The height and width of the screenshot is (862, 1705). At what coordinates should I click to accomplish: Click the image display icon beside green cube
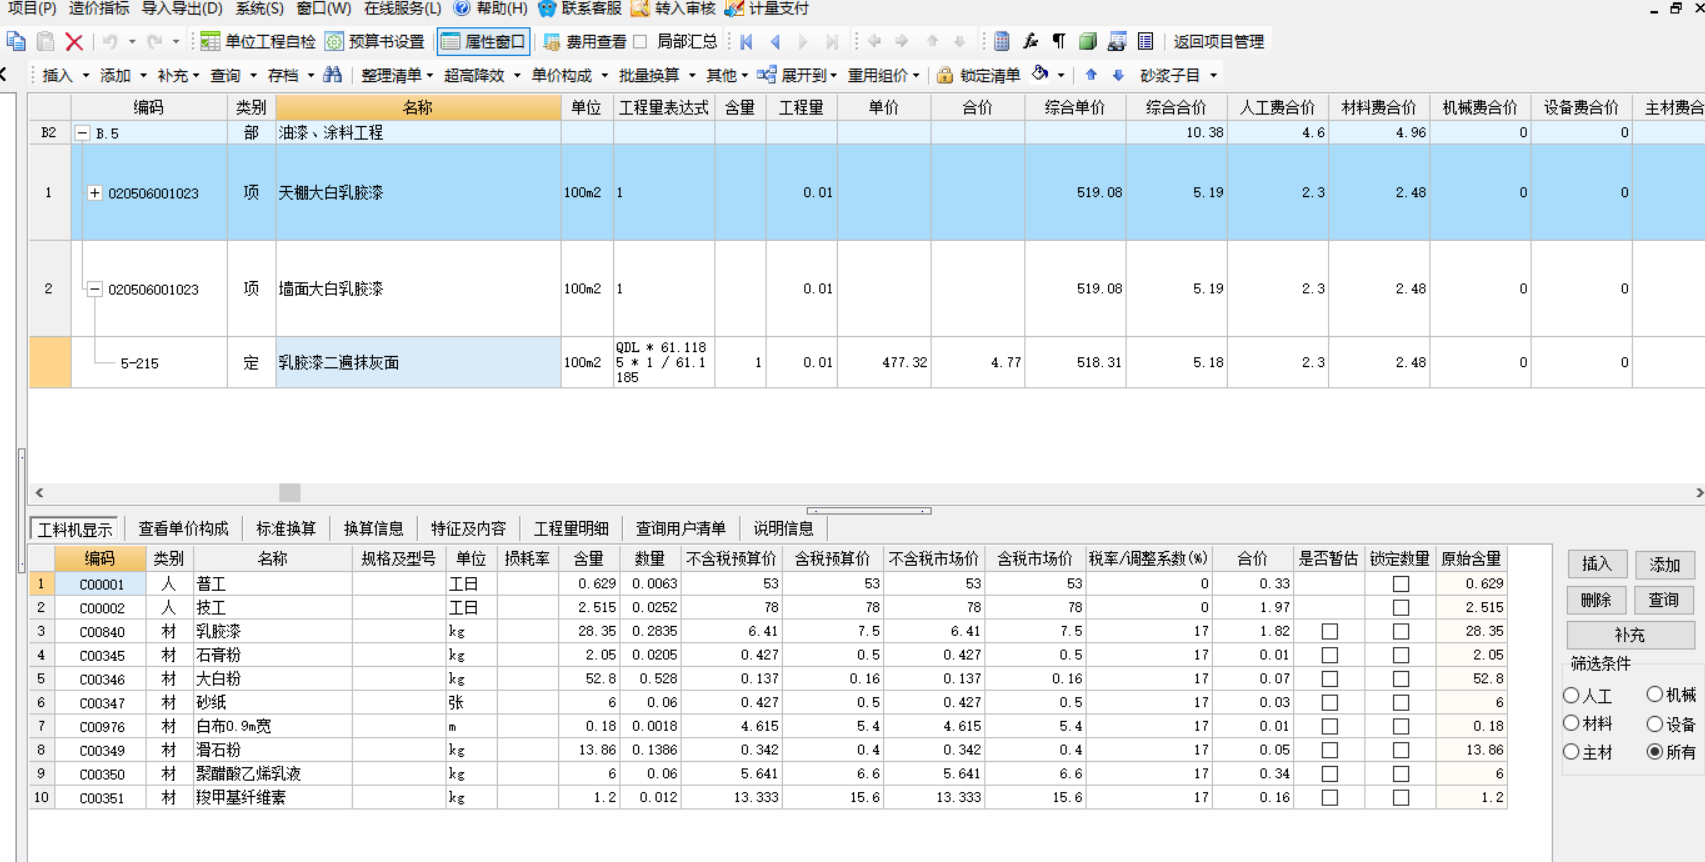(x=1117, y=41)
